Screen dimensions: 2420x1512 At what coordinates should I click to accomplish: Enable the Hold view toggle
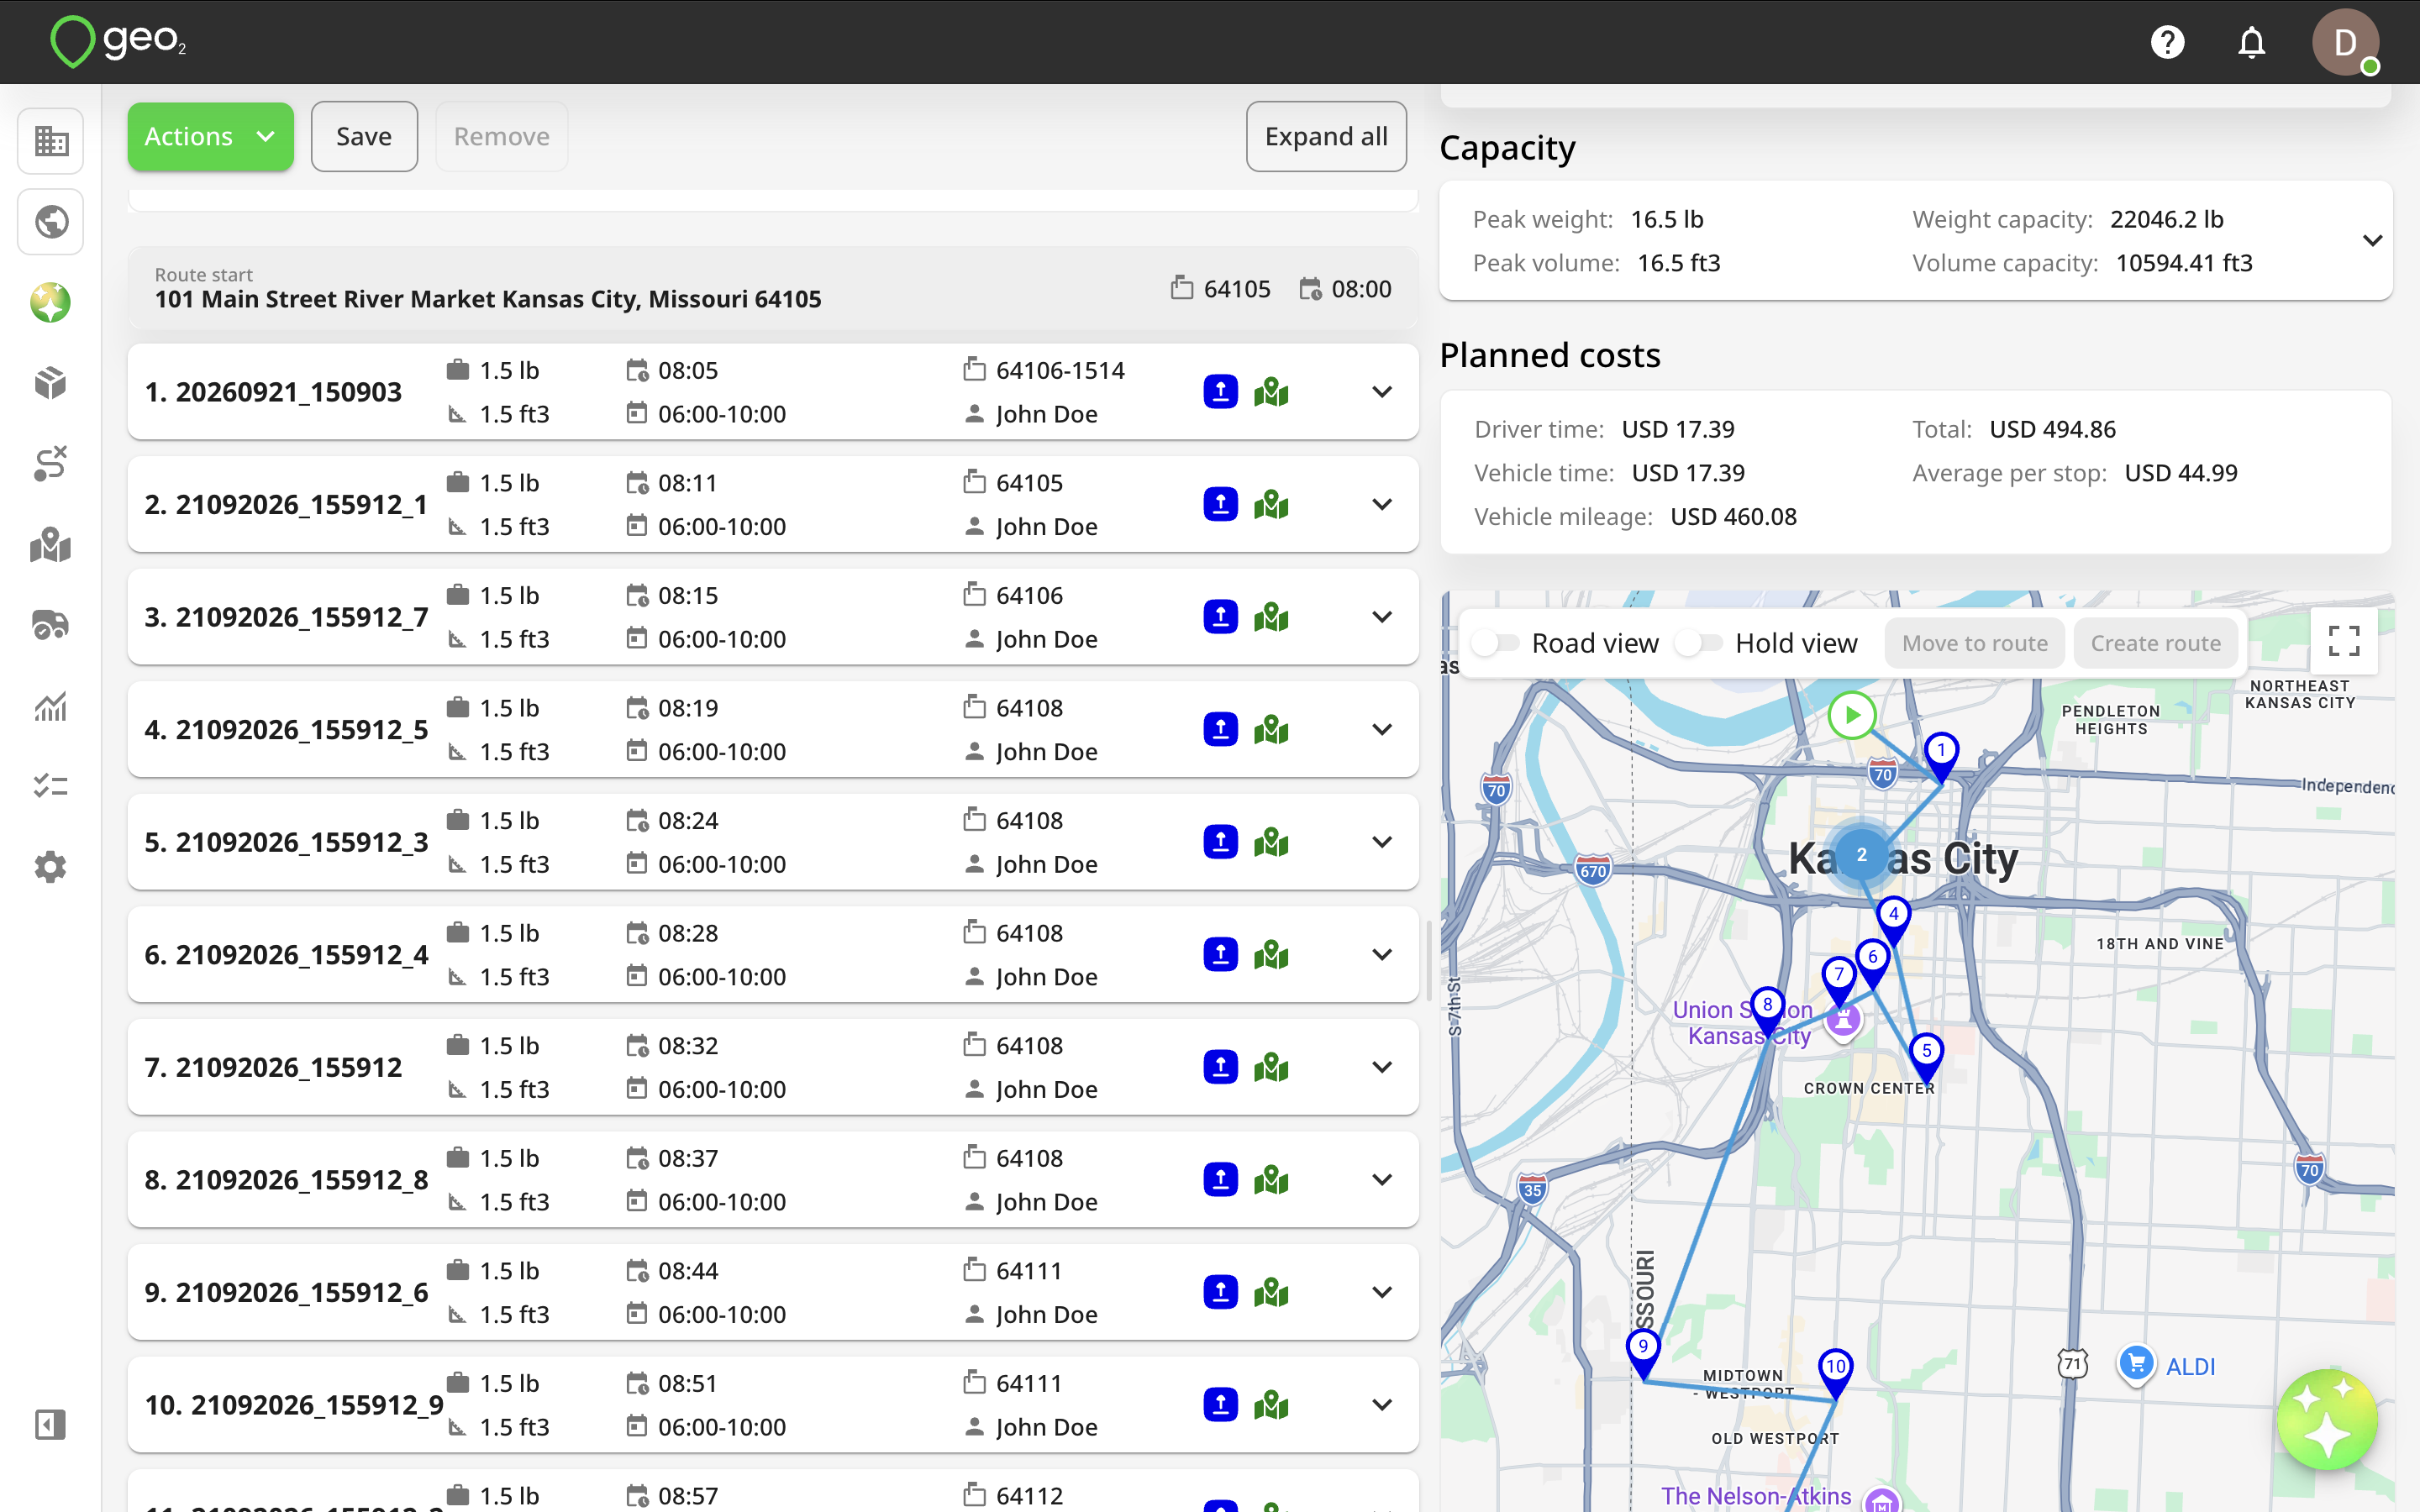pos(1700,643)
